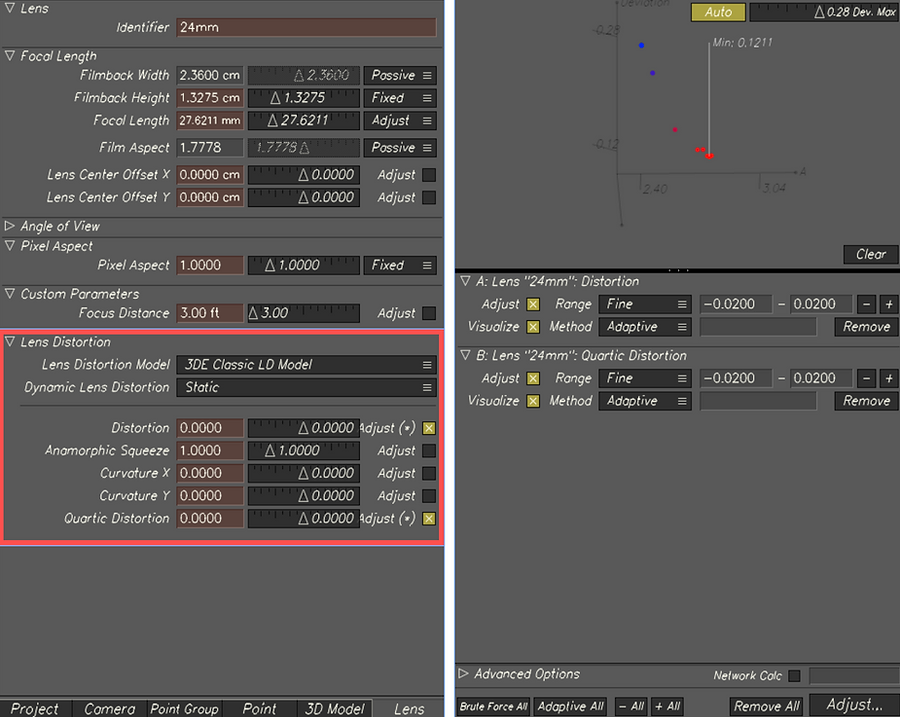
Task: Switch to the Point Group tab
Action: pyautogui.click(x=184, y=708)
